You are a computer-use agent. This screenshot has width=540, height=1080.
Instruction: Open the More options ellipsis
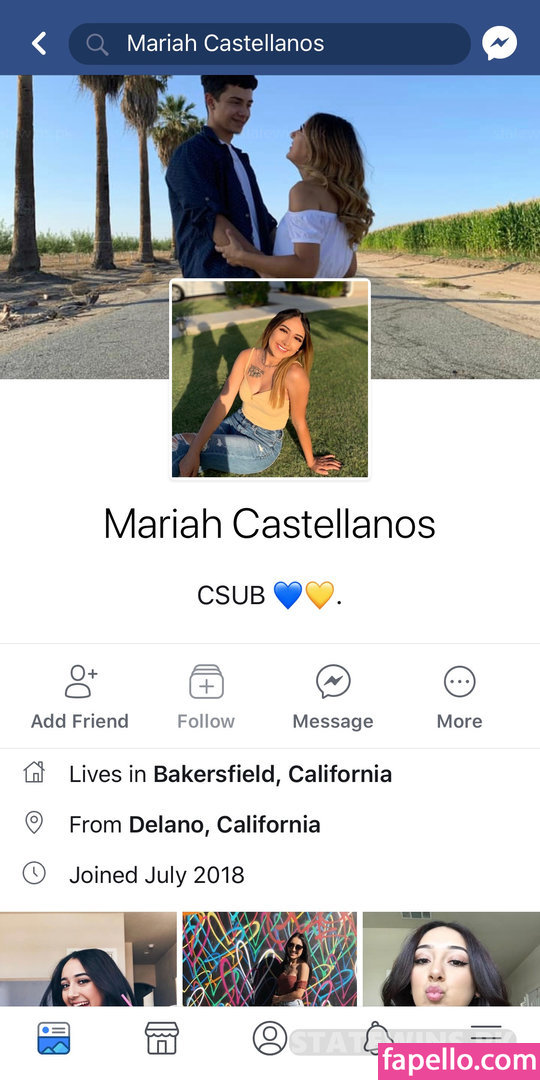tap(459, 682)
